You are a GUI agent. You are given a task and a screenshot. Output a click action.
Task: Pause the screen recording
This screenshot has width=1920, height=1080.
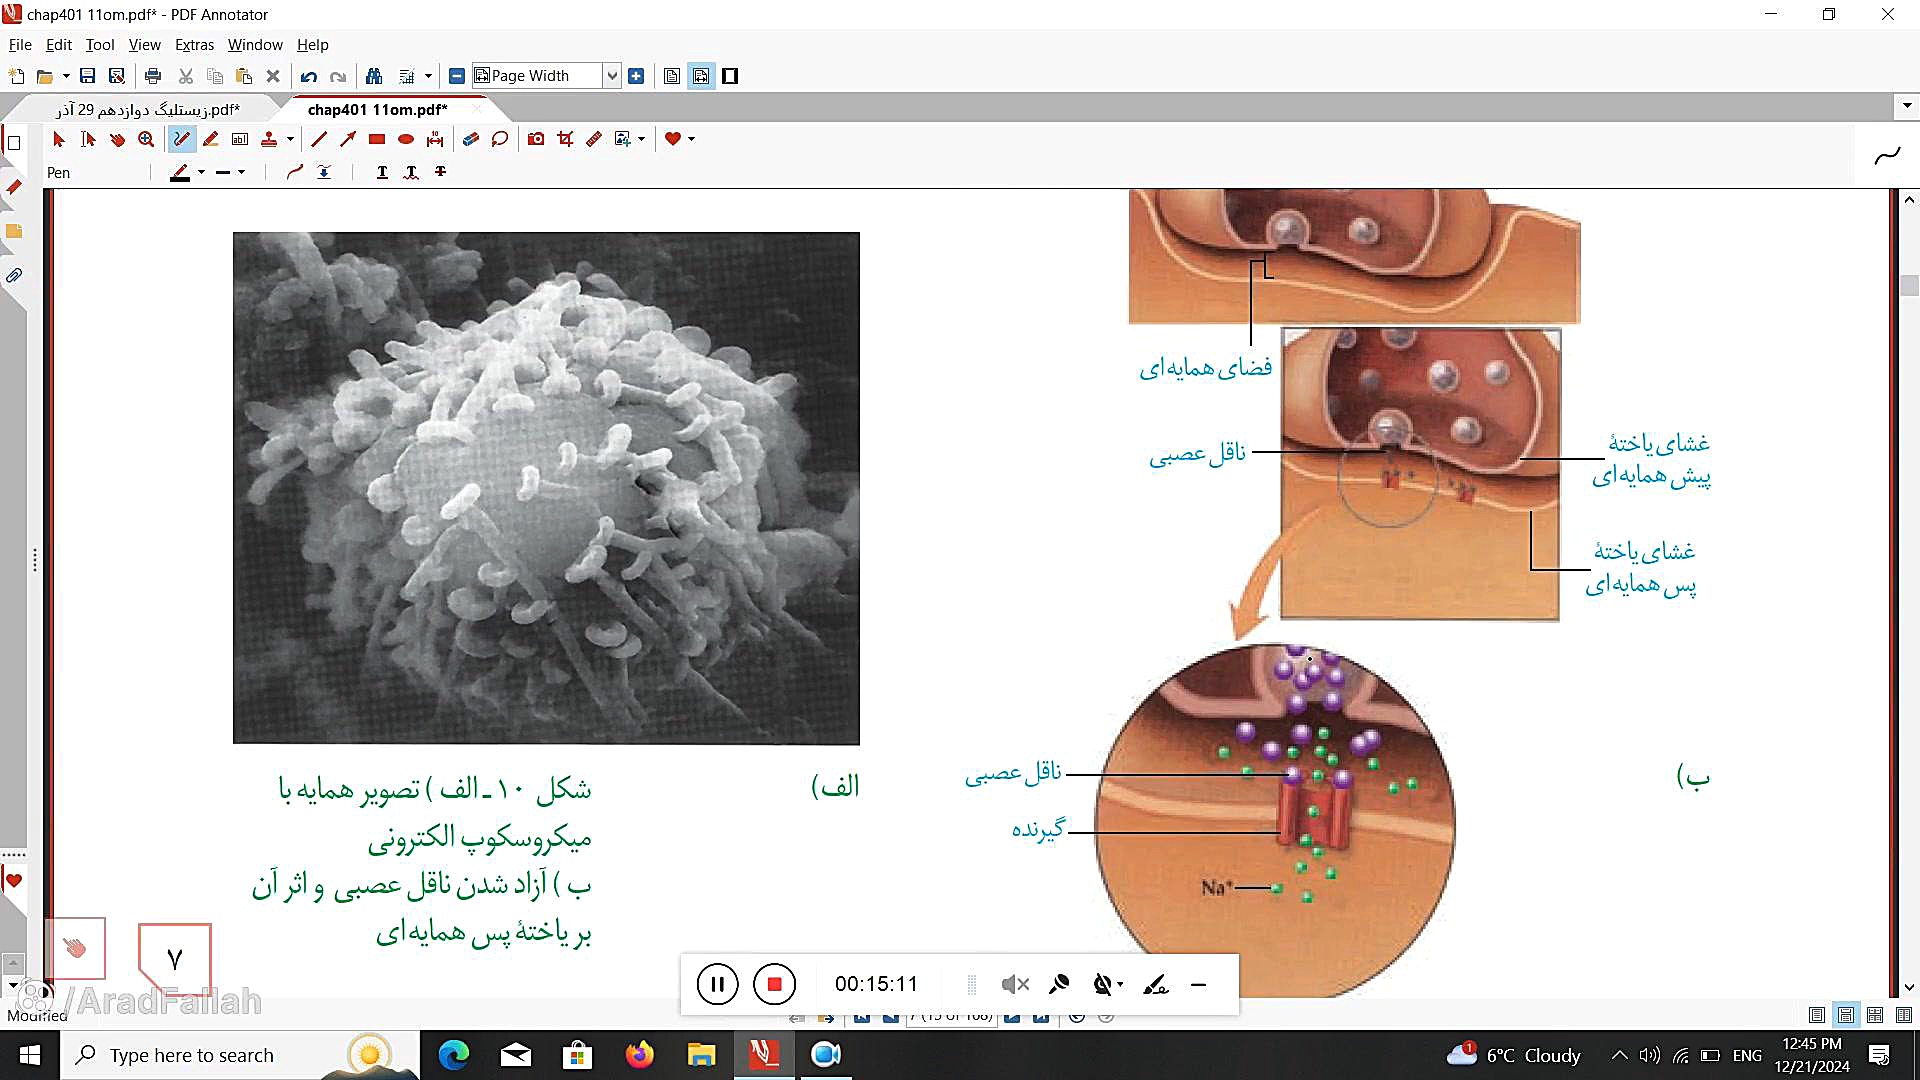(x=717, y=984)
